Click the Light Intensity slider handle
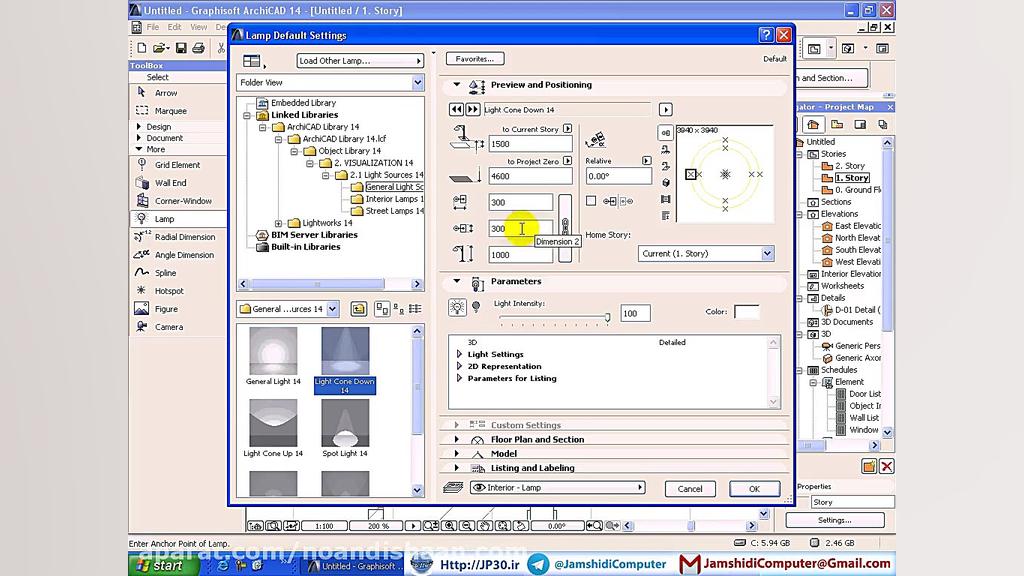The image size is (1024, 576). [x=607, y=317]
